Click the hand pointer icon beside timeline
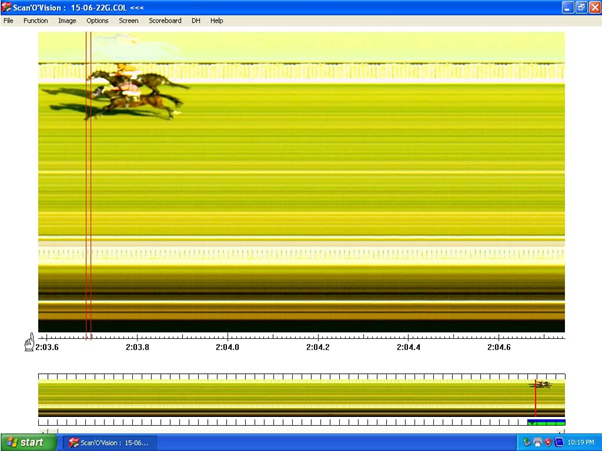Image resolution: width=602 pixels, height=451 pixels. (x=29, y=343)
